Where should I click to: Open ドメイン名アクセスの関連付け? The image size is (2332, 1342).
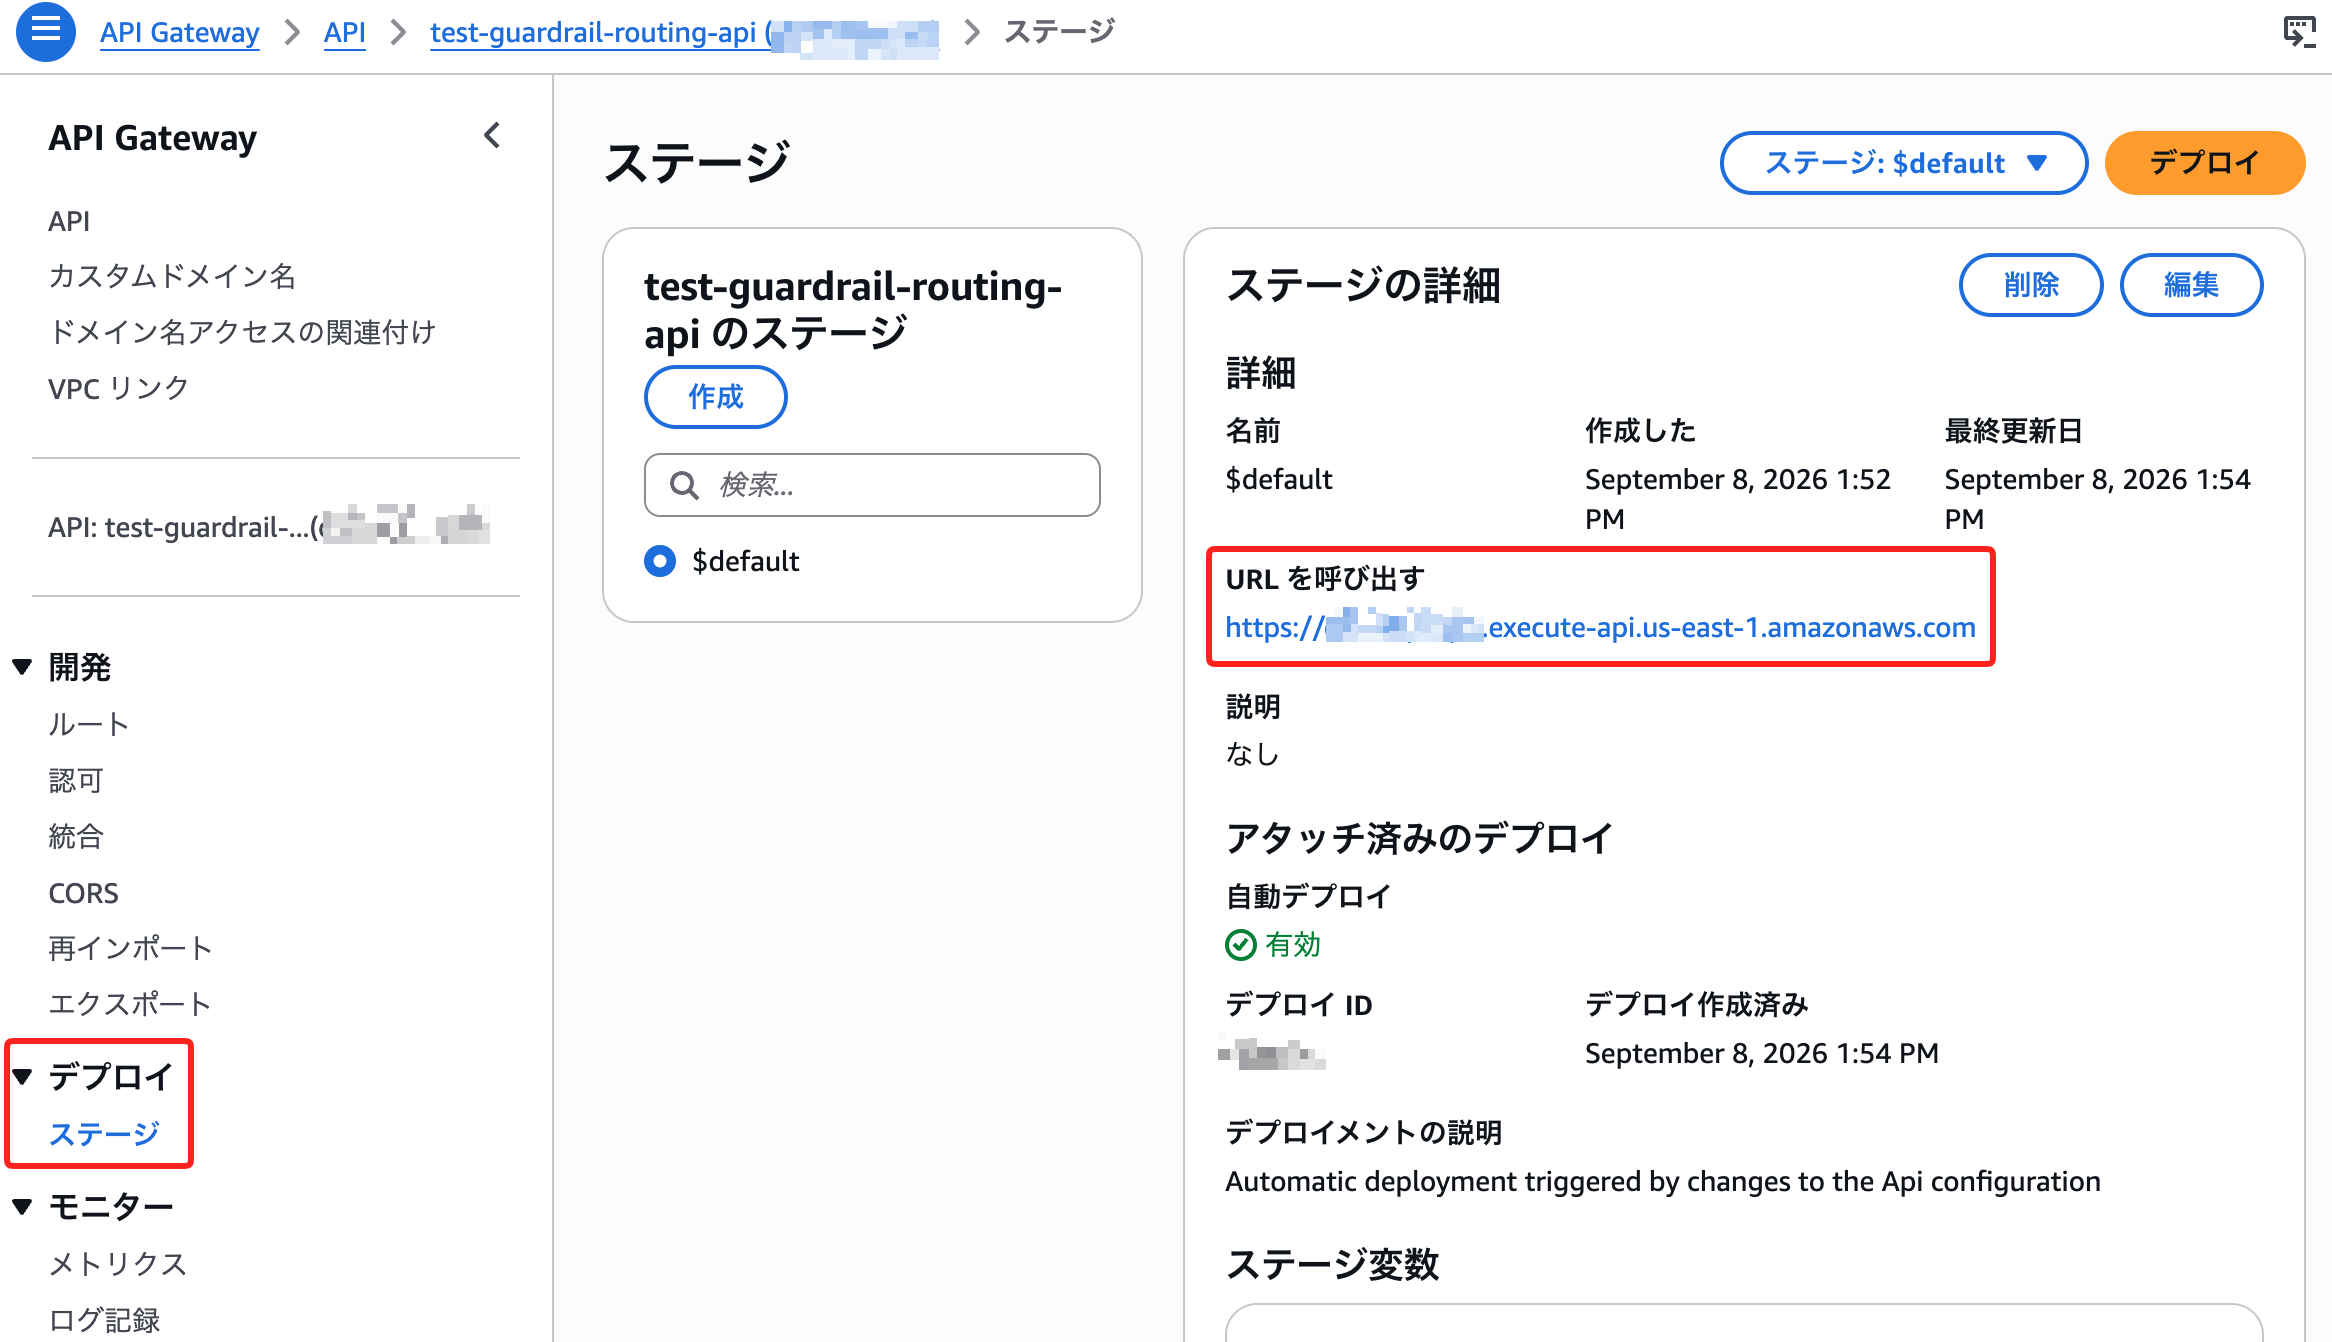click(x=242, y=332)
